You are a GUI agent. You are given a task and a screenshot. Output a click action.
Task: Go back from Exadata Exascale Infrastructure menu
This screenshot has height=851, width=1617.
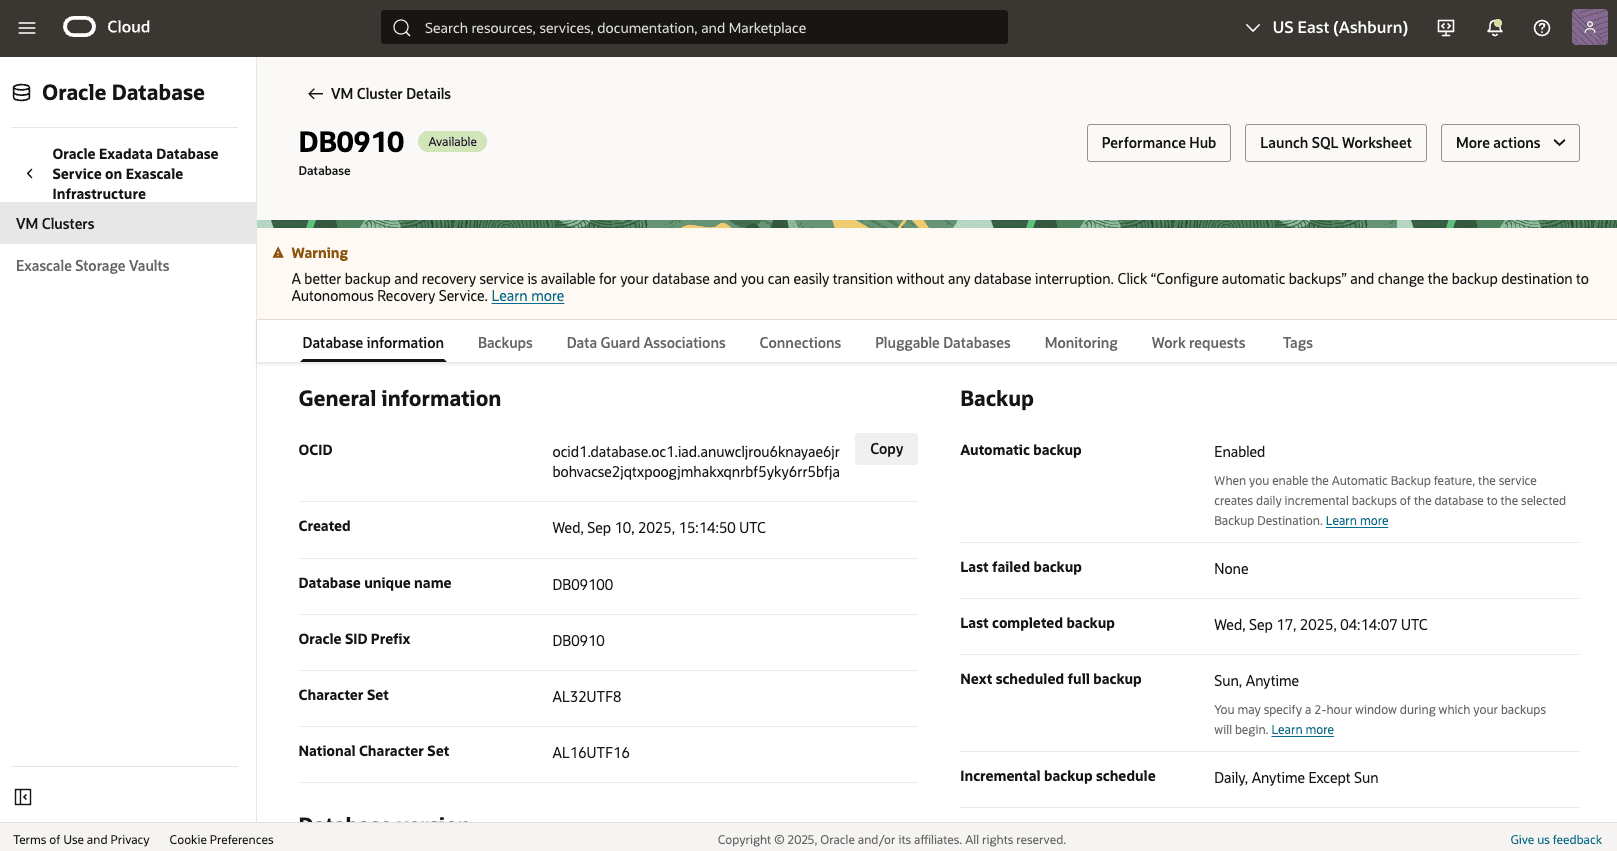pos(30,174)
